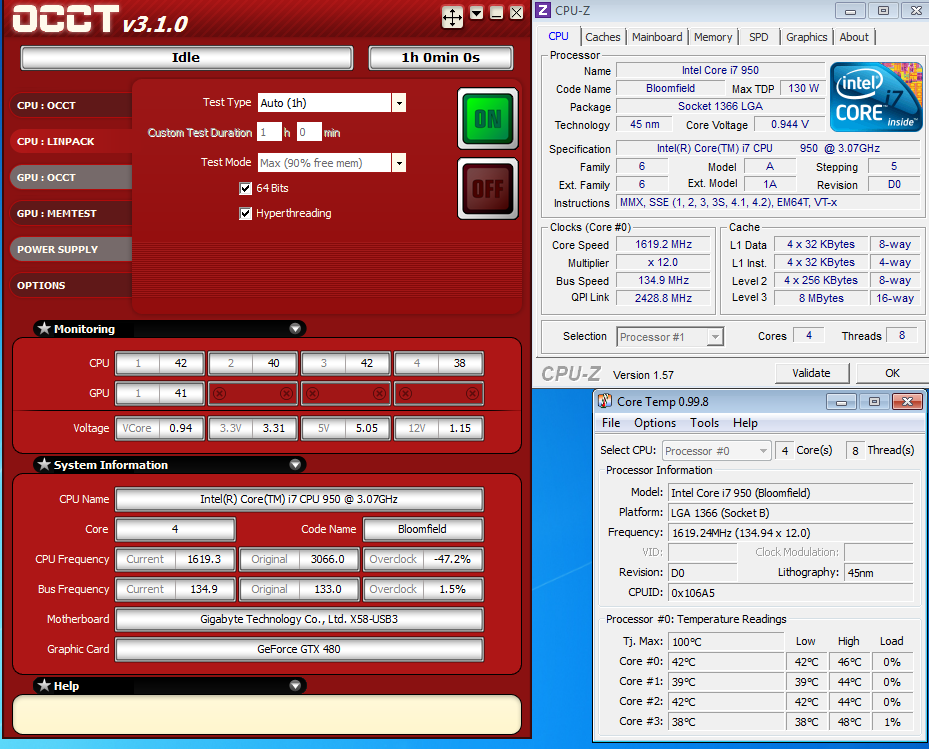Open the Test Mode dropdown
Image resolution: width=929 pixels, height=749 pixels.
(x=399, y=162)
